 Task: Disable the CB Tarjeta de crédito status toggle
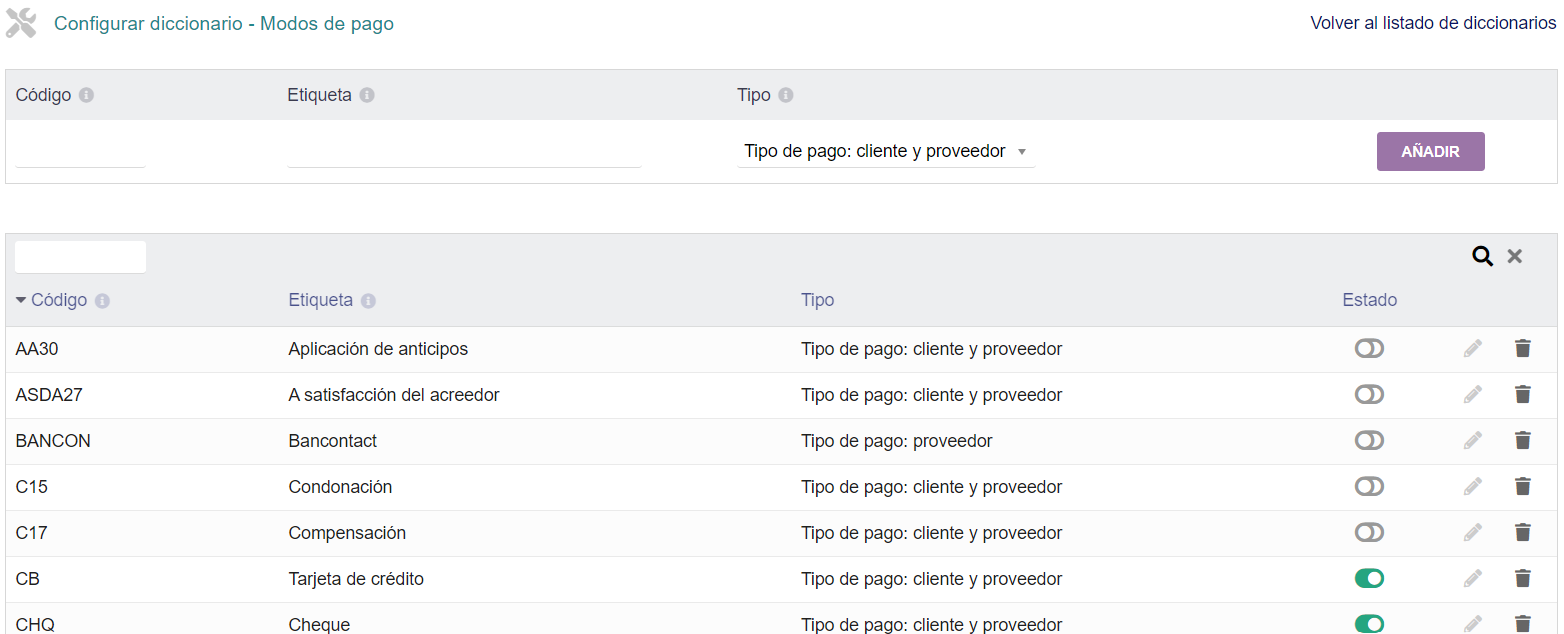tap(1369, 579)
